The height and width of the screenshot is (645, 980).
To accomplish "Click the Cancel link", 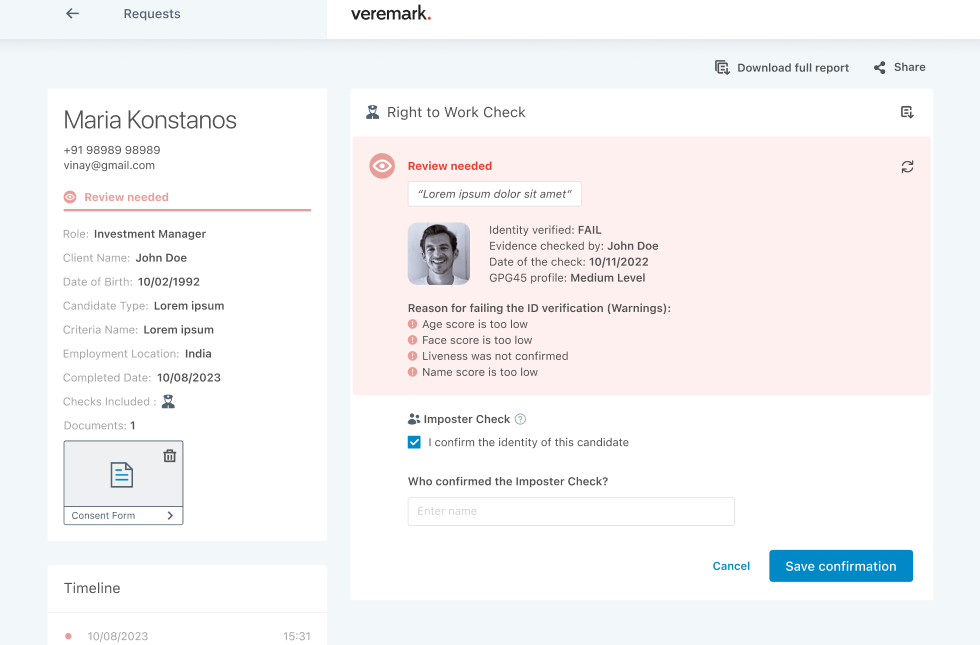I will pos(731,565).
